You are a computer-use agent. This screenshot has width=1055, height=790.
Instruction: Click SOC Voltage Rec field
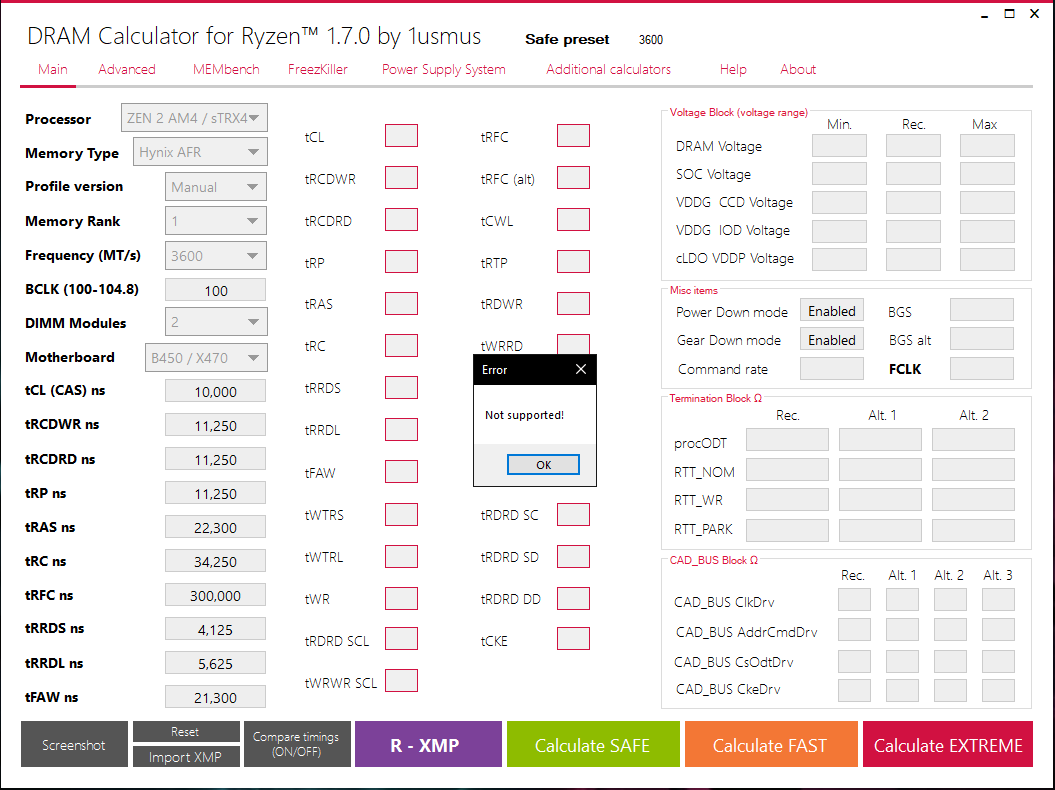913,174
